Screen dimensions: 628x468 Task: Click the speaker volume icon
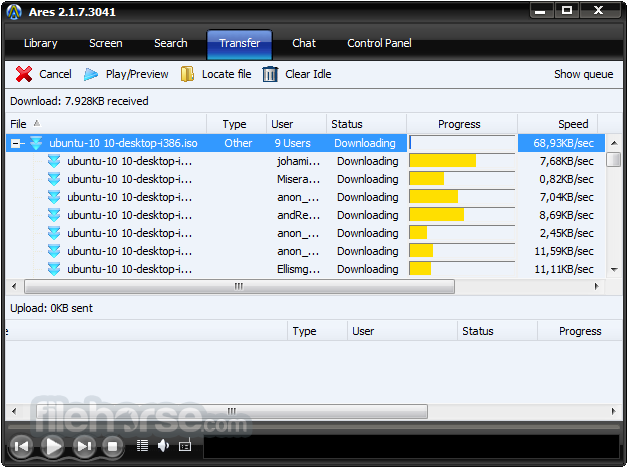point(163,446)
